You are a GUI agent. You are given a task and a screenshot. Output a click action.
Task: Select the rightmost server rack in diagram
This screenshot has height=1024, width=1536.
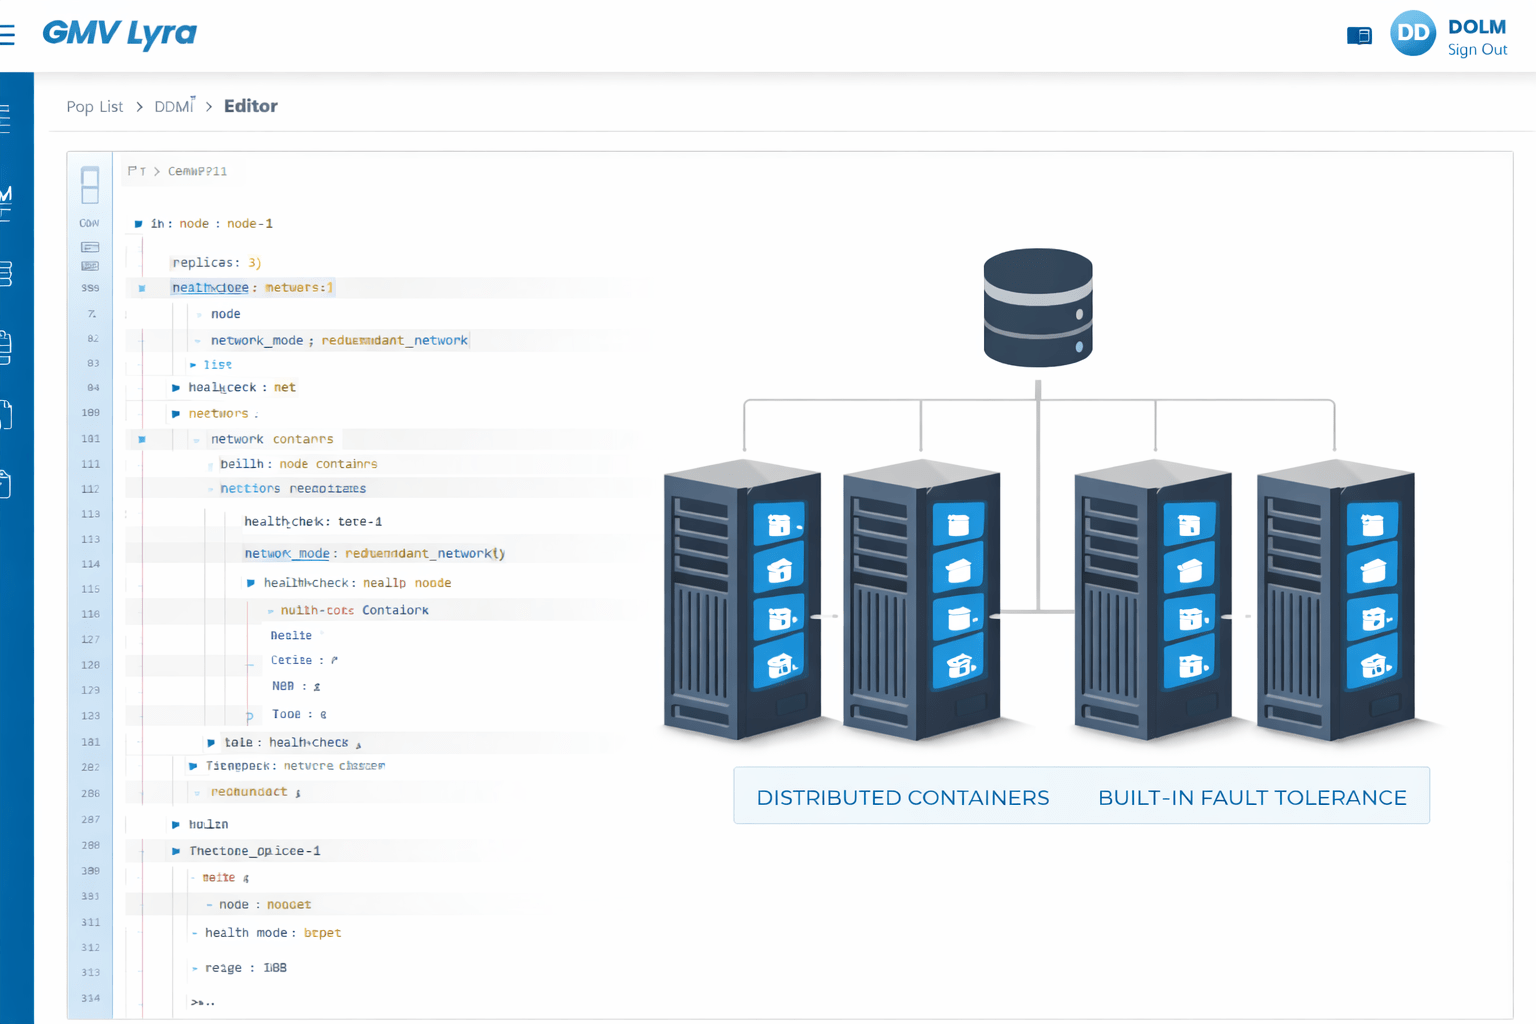pyautogui.click(x=1335, y=600)
